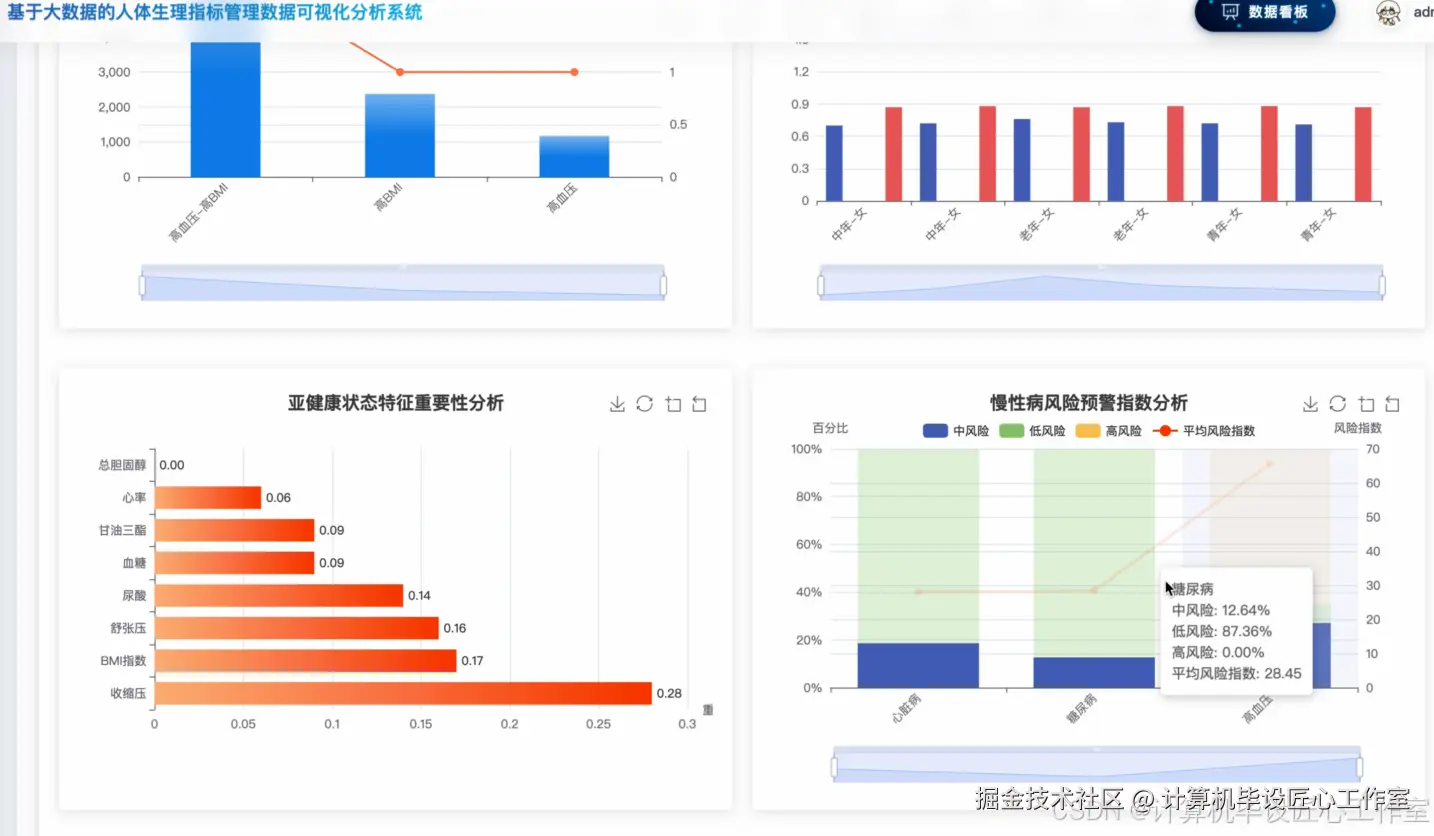Viewport: 1434px width, 836px height.
Task: Reset zoom on the 亚健康 chart
Action: 698,404
